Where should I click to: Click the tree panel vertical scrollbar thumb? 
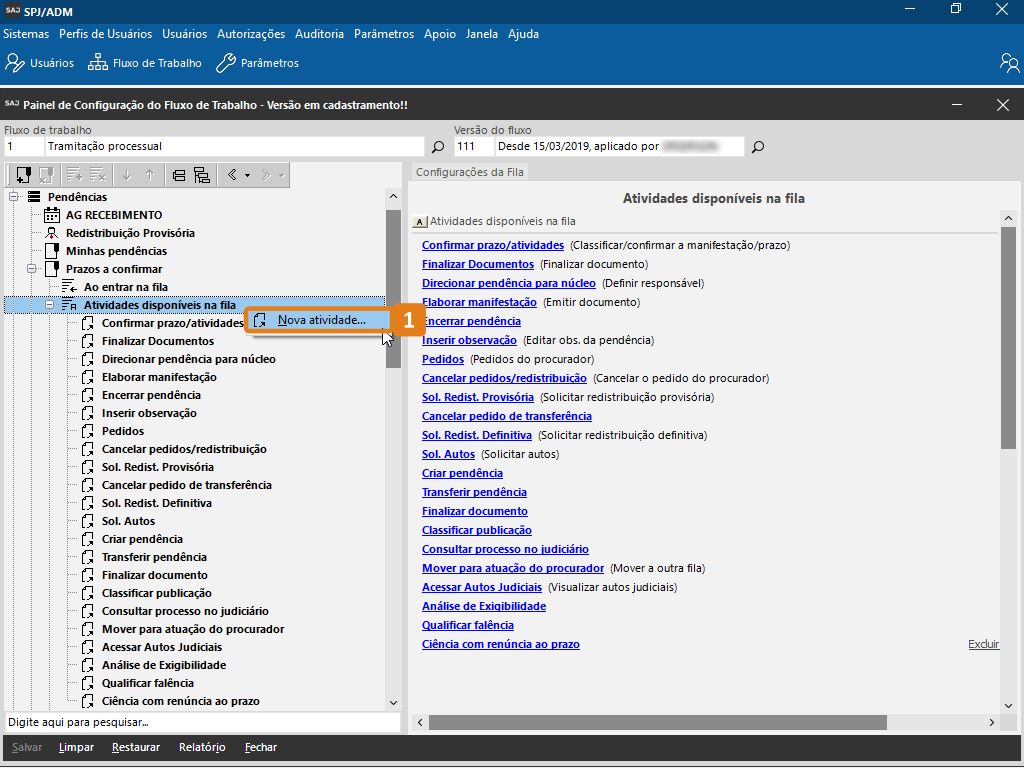tap(393, 289)
